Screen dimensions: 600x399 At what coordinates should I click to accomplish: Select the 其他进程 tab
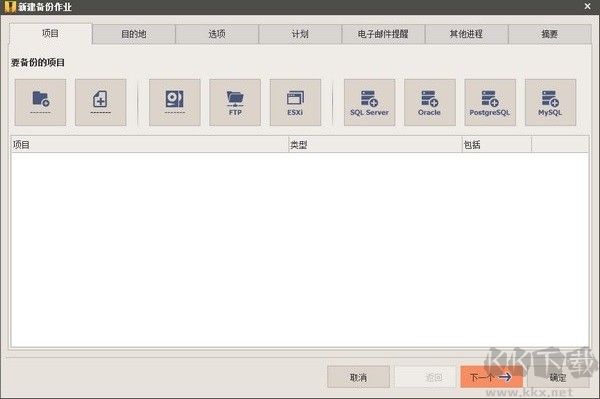(x=466, y=34)
